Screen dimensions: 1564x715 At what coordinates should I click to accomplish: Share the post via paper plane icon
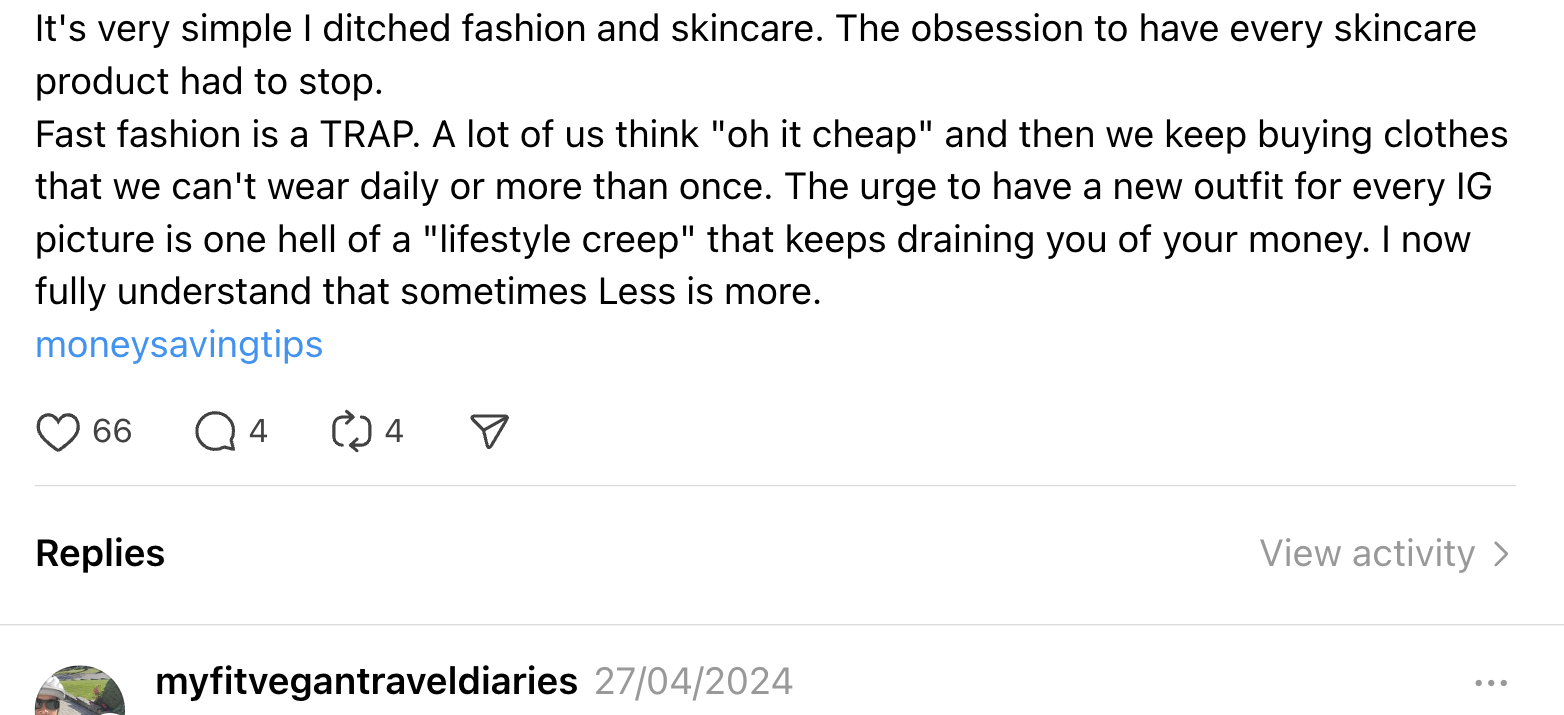[x=489, y=432]
